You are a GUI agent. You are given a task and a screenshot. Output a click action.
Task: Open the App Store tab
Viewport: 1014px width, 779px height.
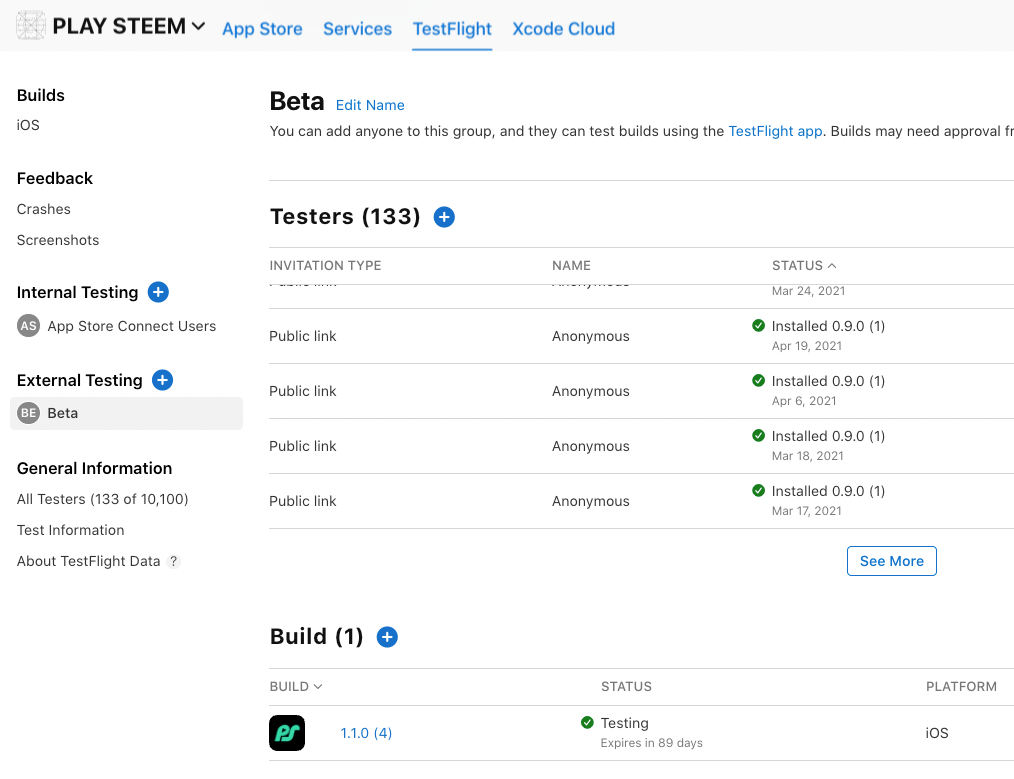[x=263, y=29]
